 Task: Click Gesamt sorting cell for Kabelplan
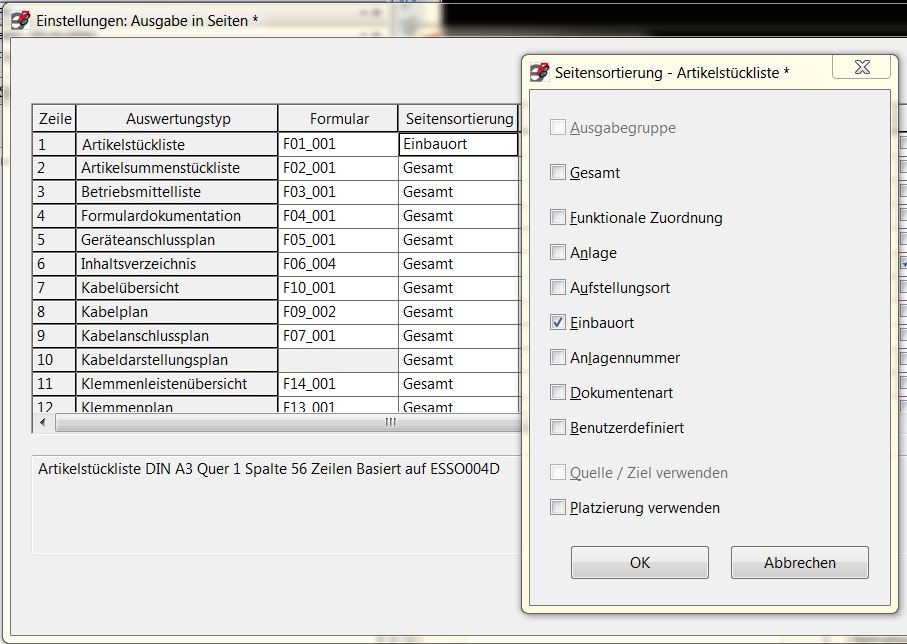[459, 312]
